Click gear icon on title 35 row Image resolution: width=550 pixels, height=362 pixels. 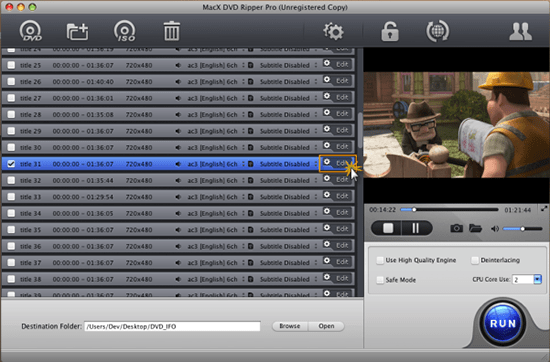(x=327, y=228)
